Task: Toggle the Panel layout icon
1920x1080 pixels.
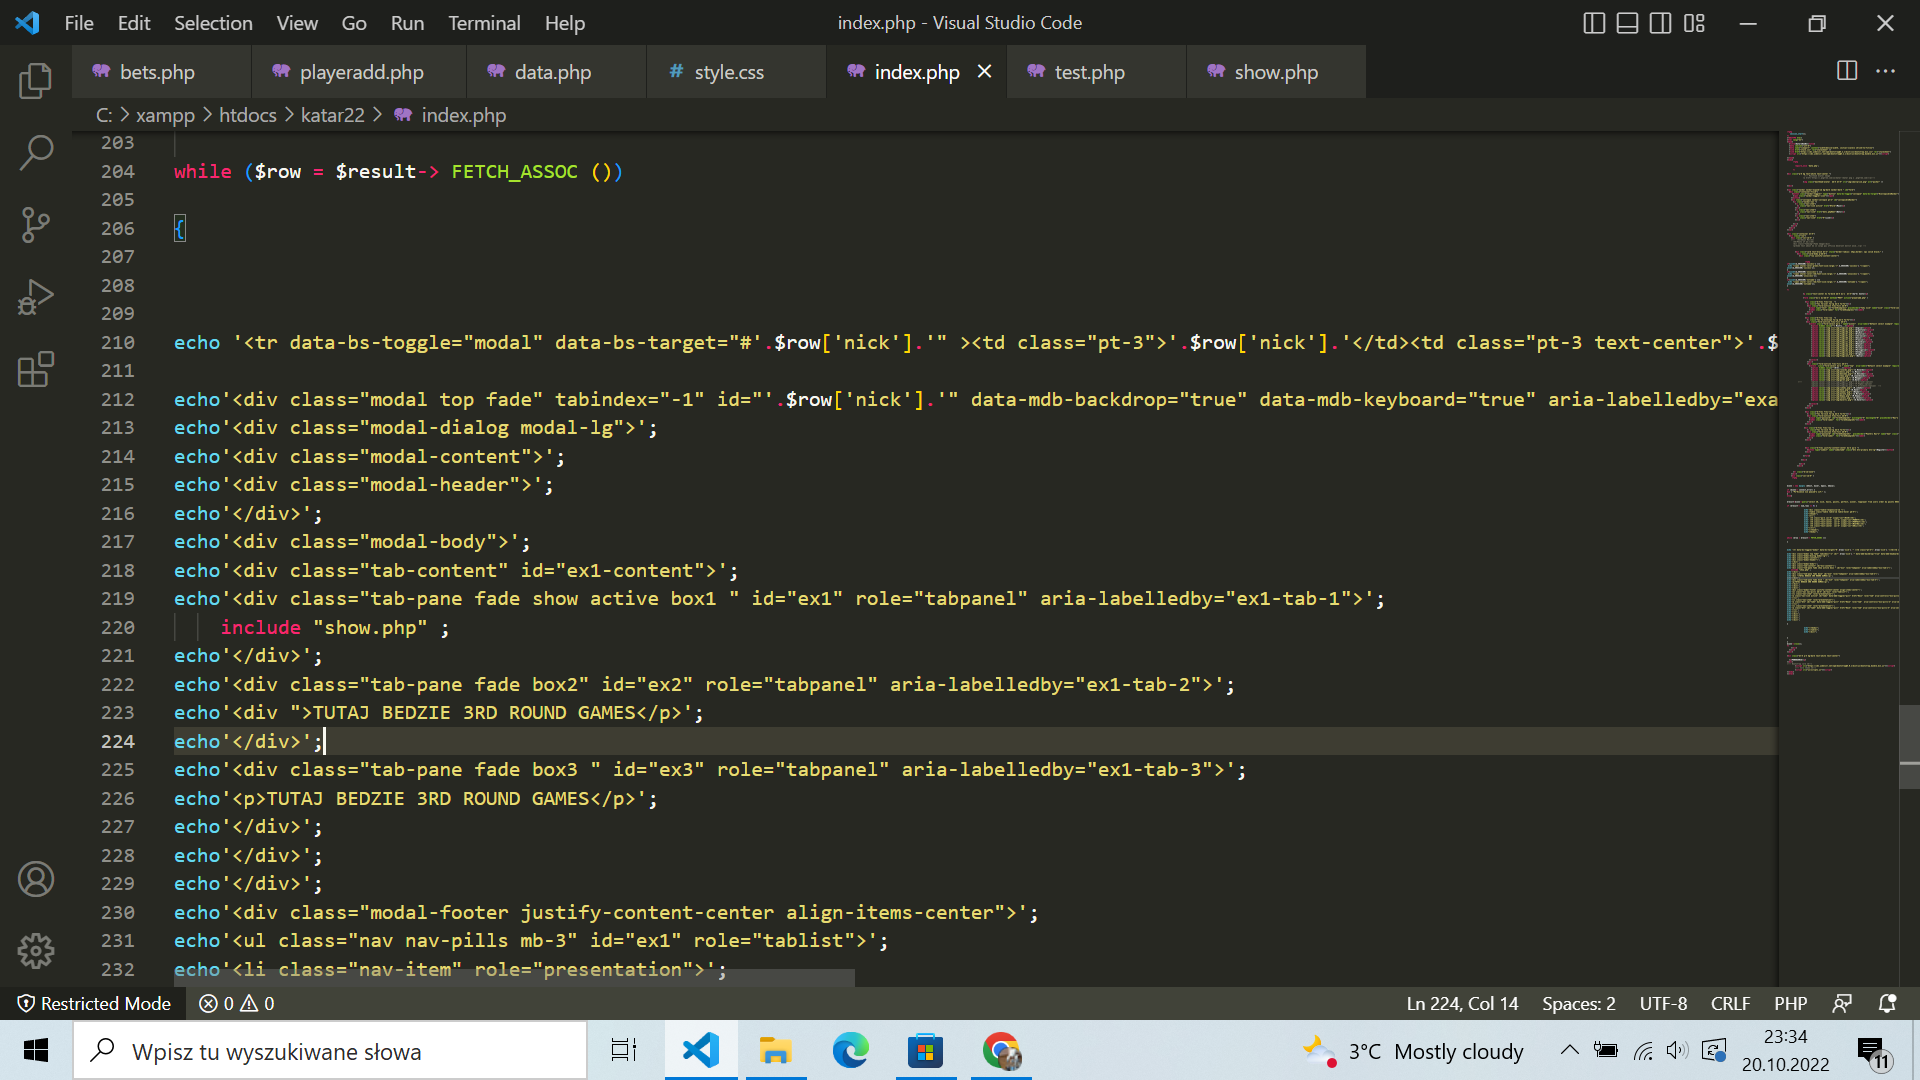Action: [1627, 23]
